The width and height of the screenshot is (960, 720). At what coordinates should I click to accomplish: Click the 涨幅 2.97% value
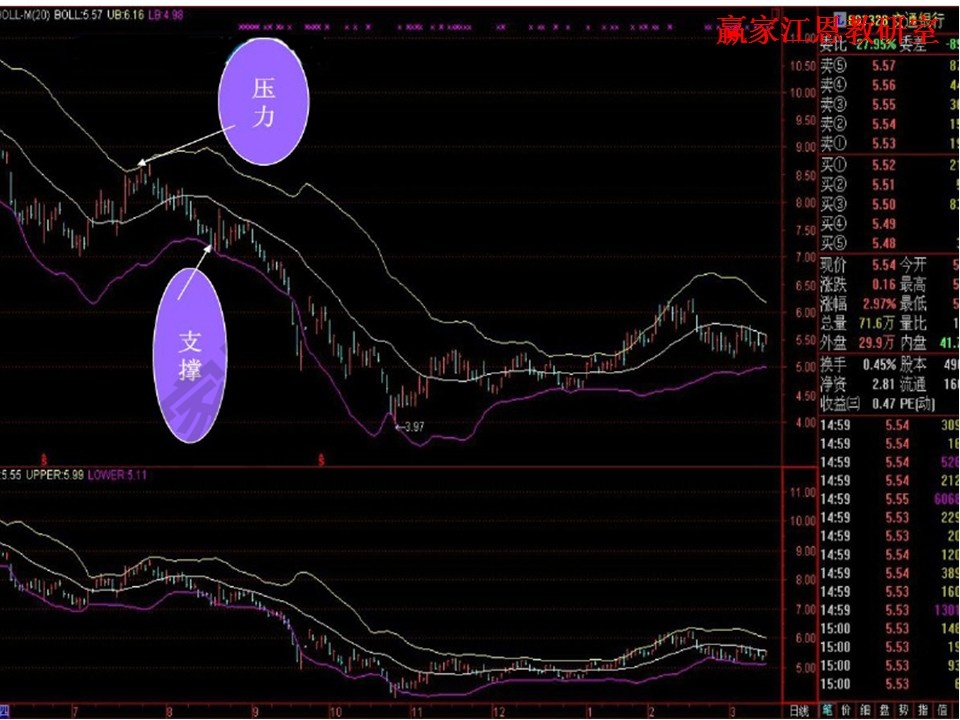(x=883, y=303)
